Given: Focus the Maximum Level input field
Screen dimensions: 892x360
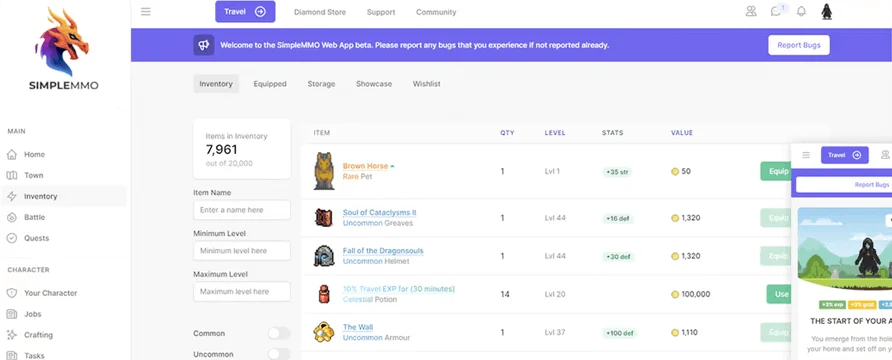Looking at the screenshot, I should [x=242, y=292].
